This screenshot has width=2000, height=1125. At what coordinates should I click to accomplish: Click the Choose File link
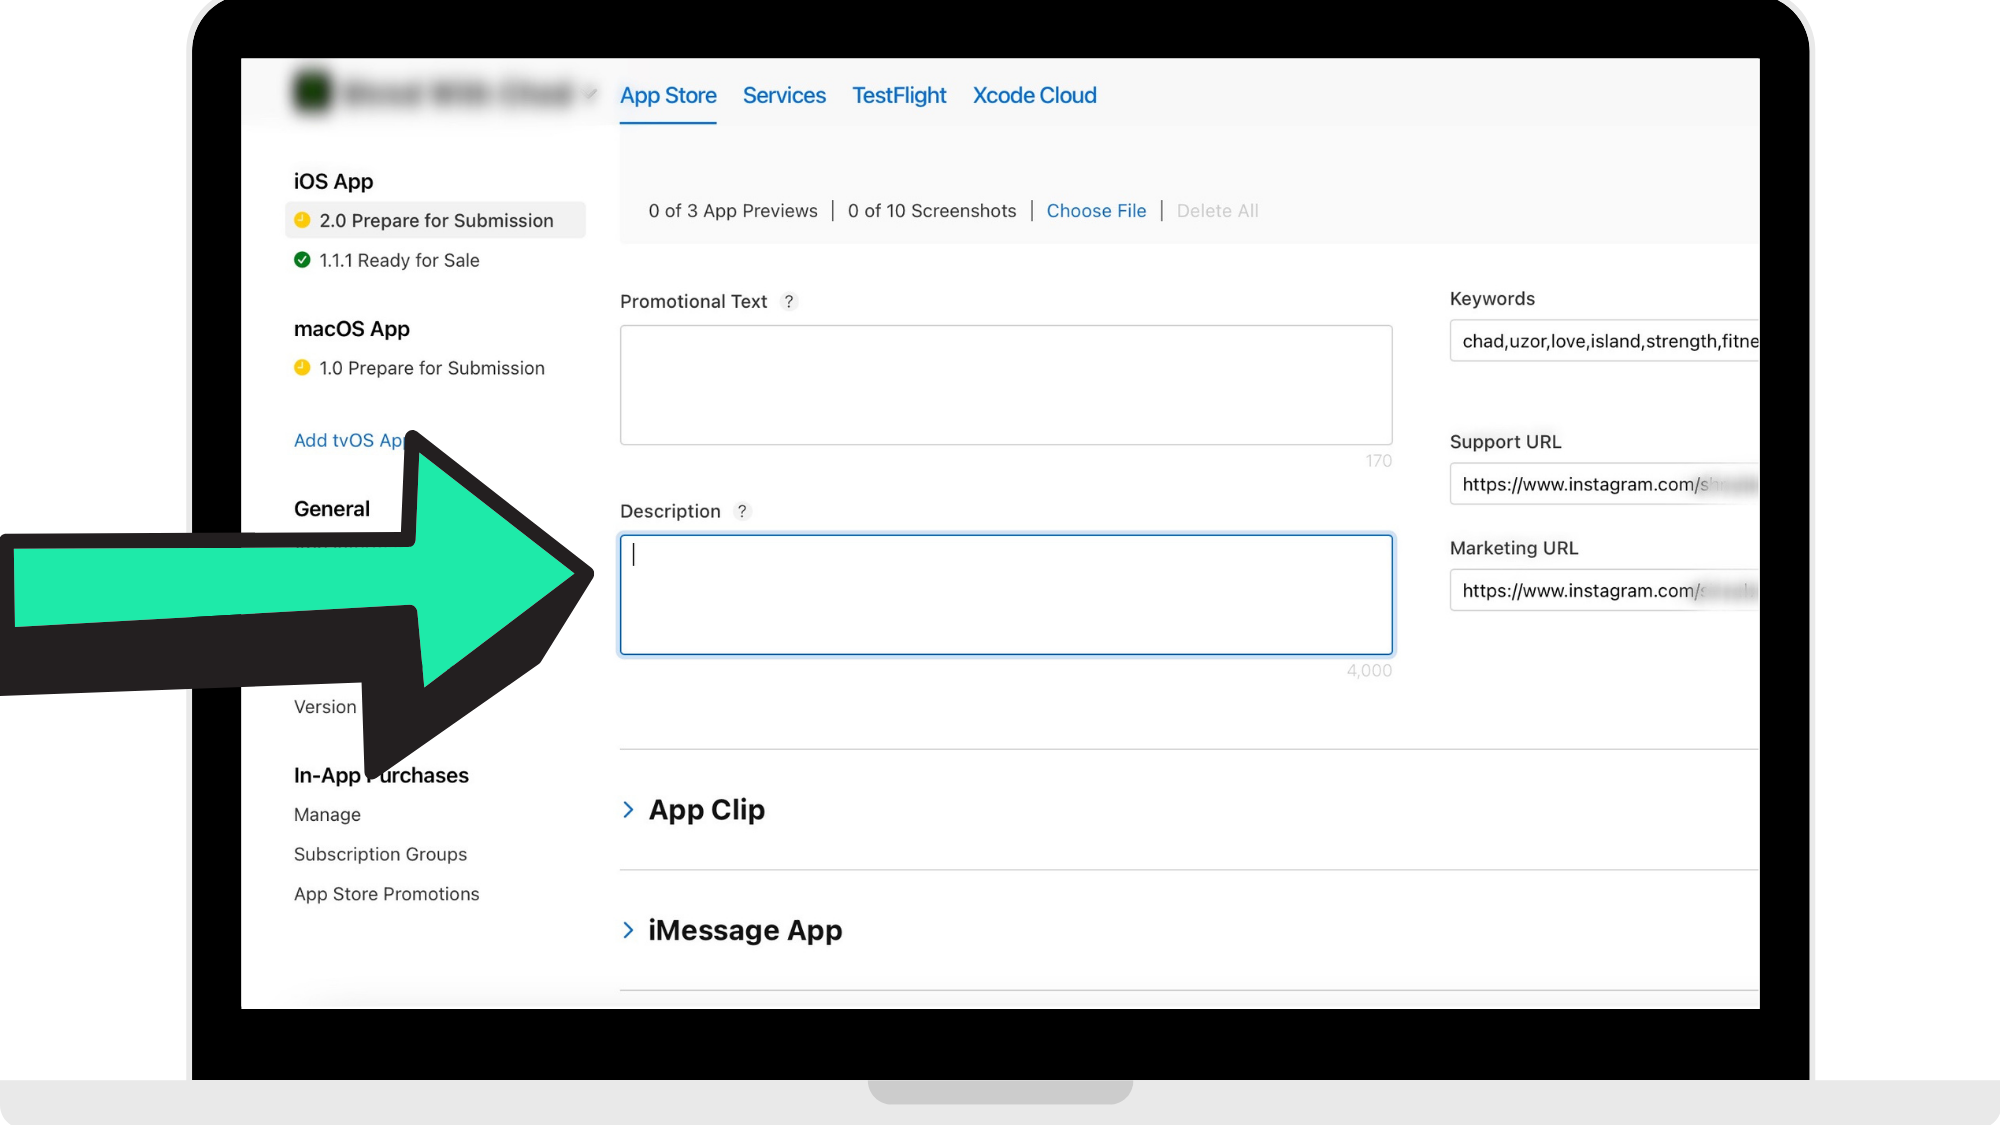1096,211
